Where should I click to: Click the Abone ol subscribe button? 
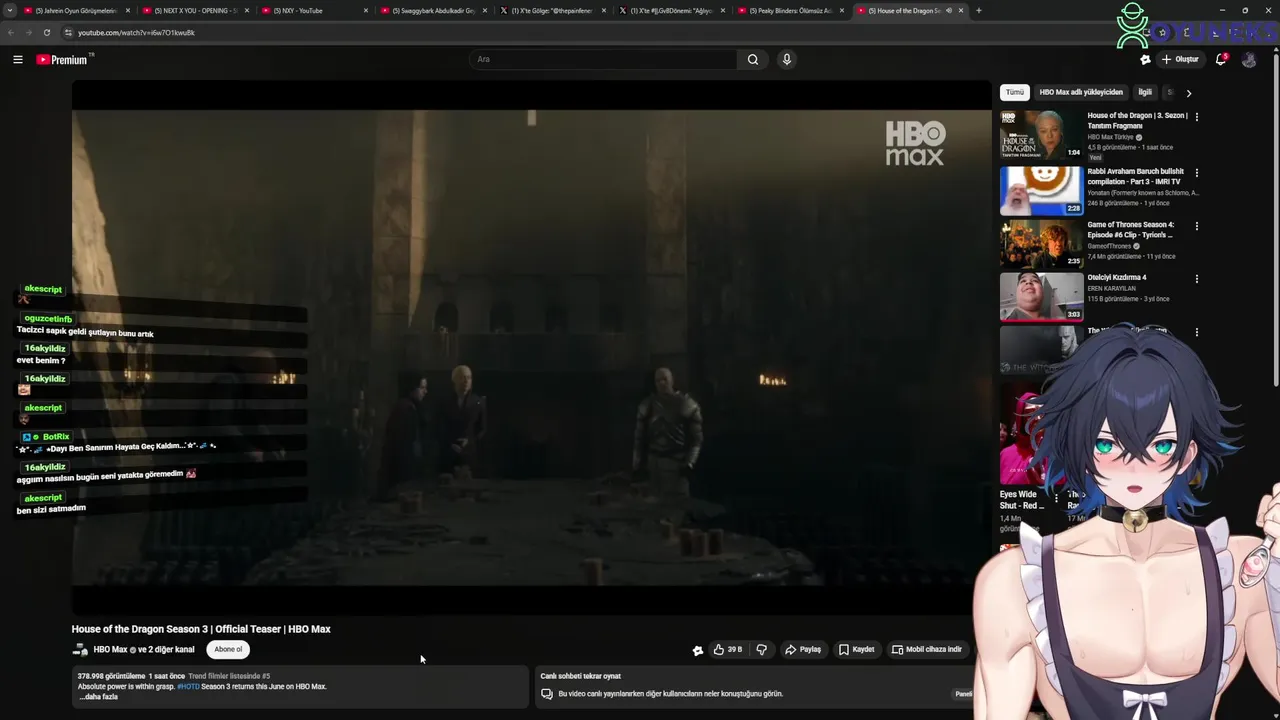[228, 649]
